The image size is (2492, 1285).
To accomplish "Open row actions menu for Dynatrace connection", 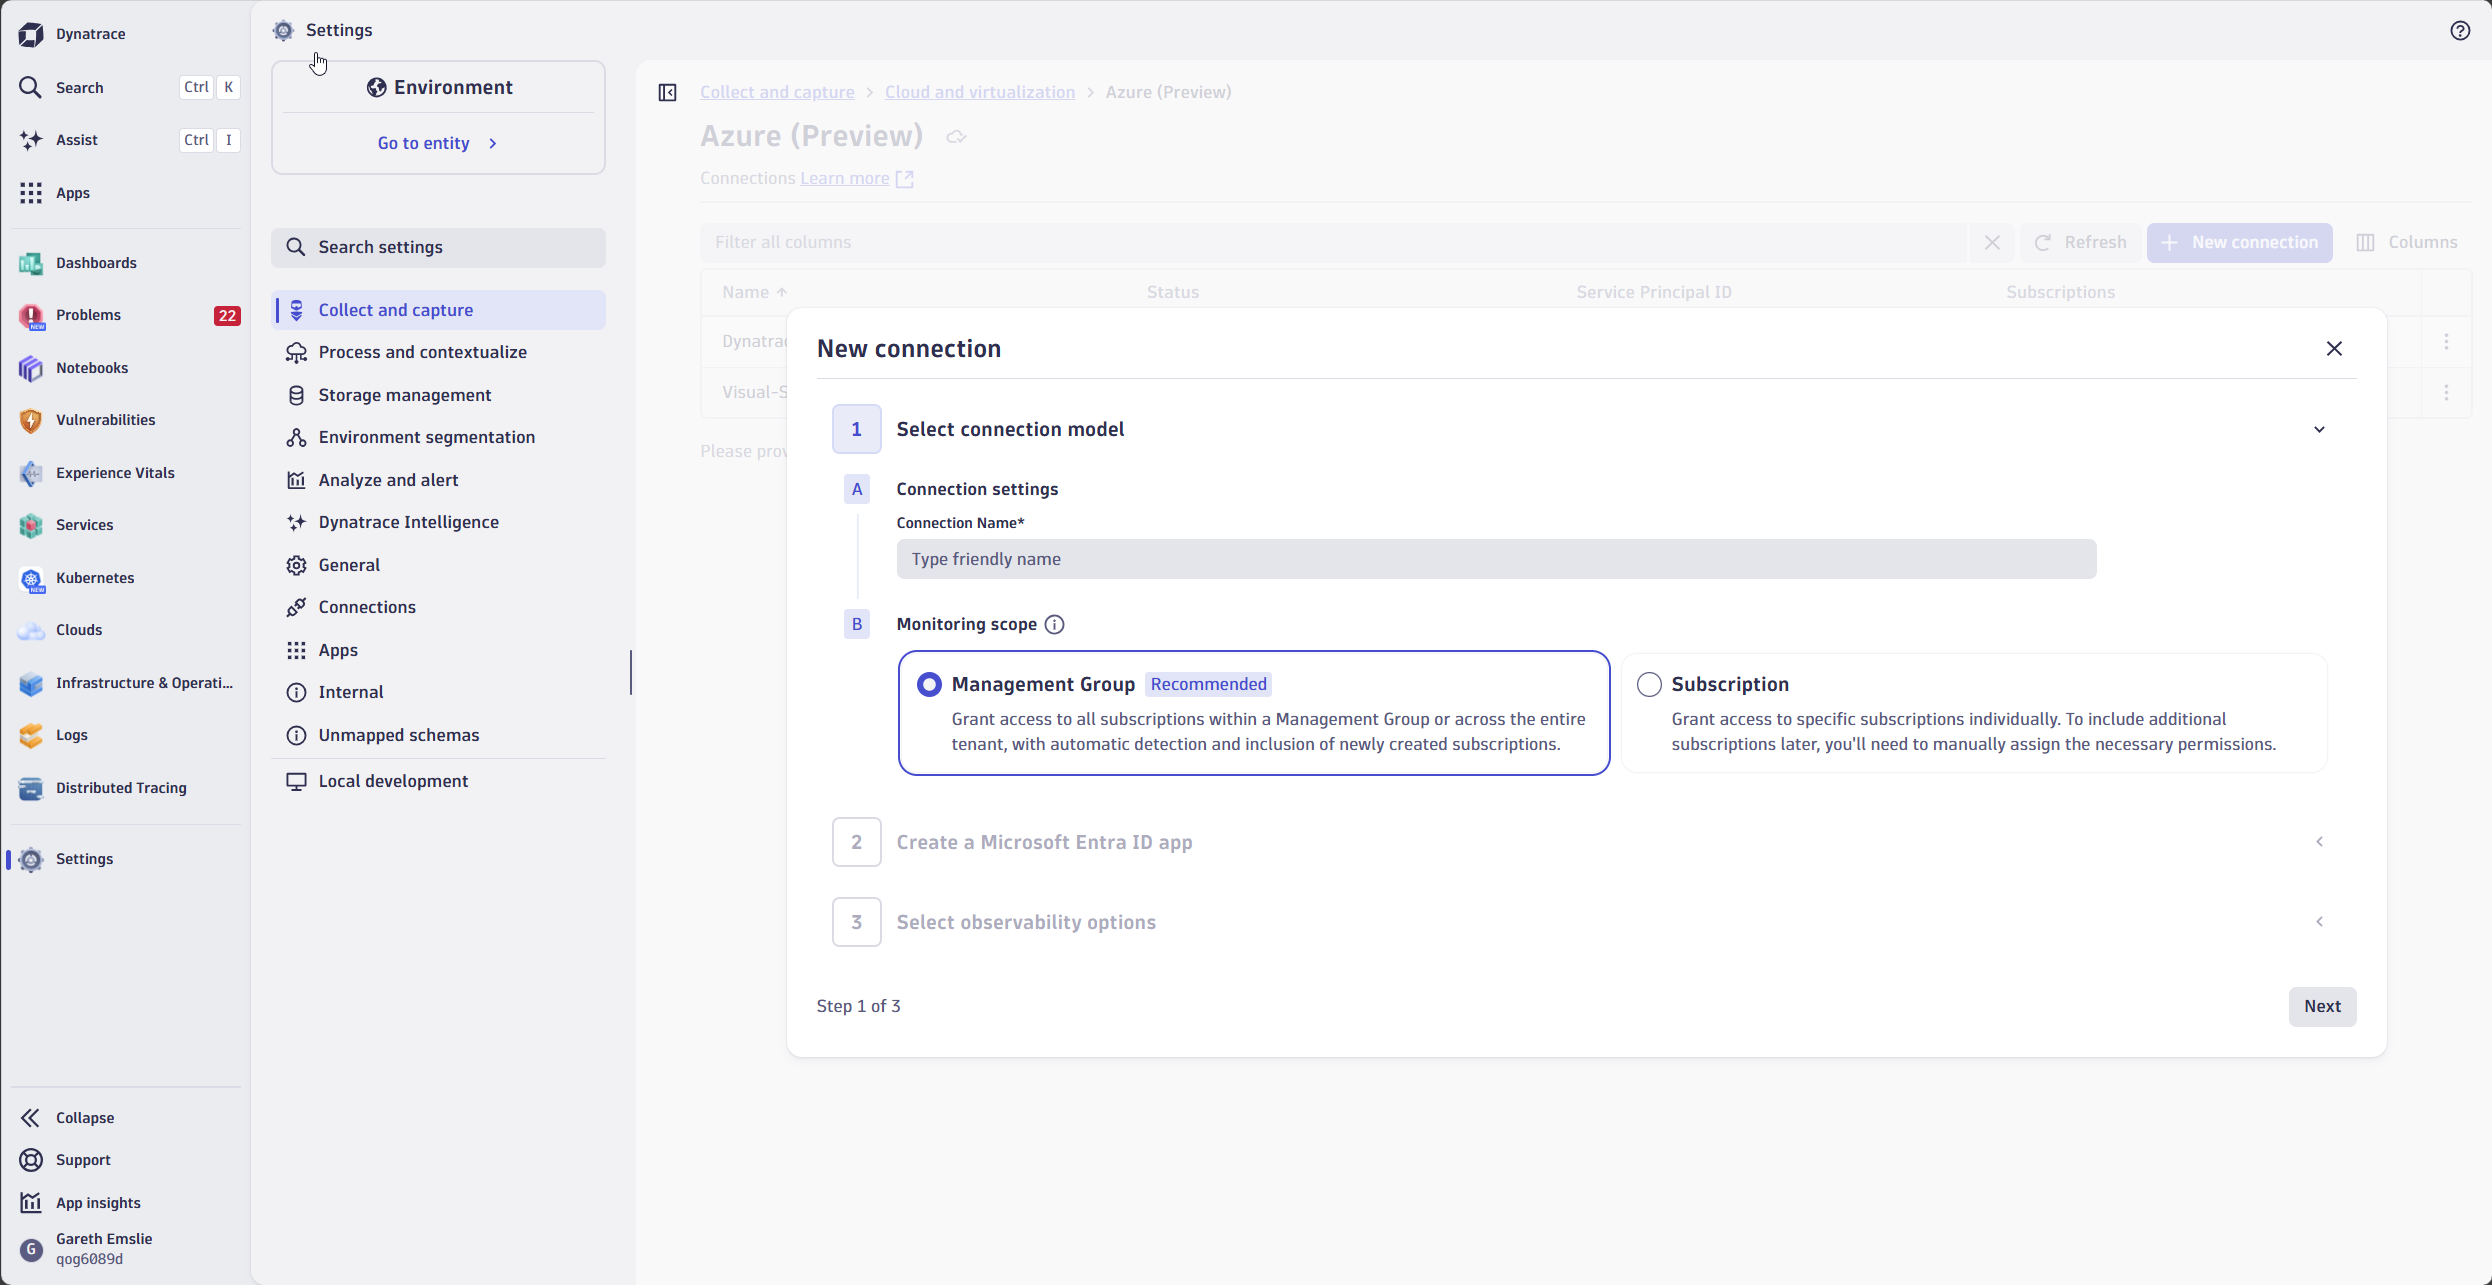I will pos(2446,342).
